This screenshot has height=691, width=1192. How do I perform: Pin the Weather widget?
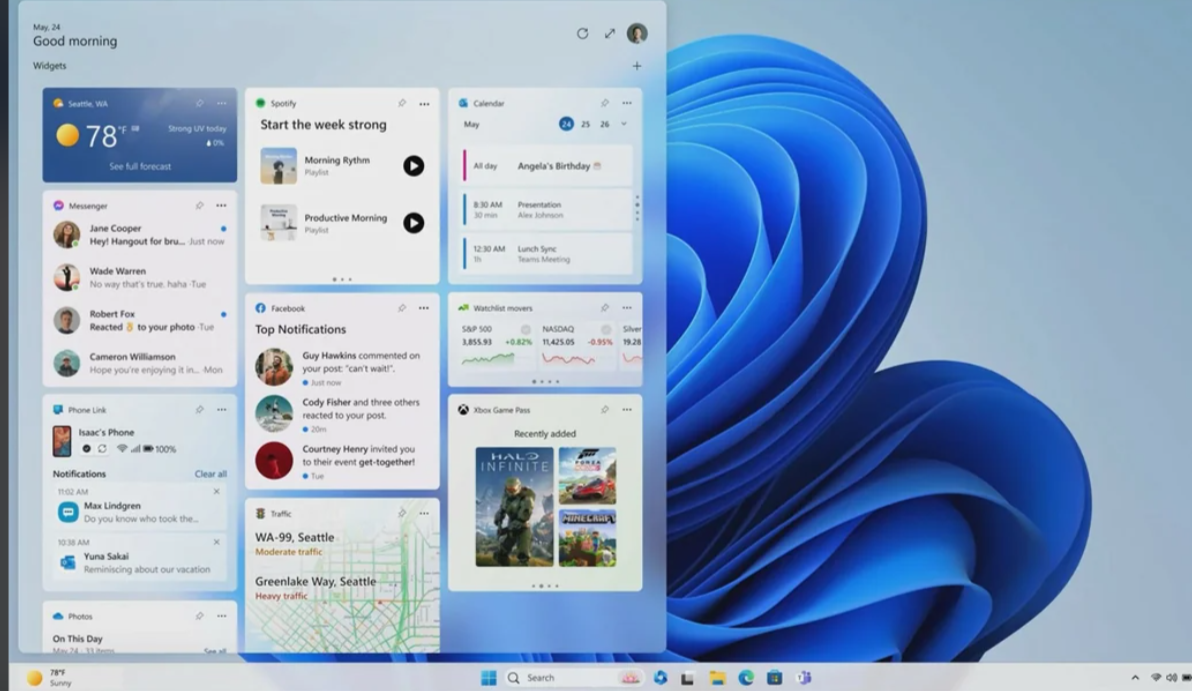pos(199,103)
